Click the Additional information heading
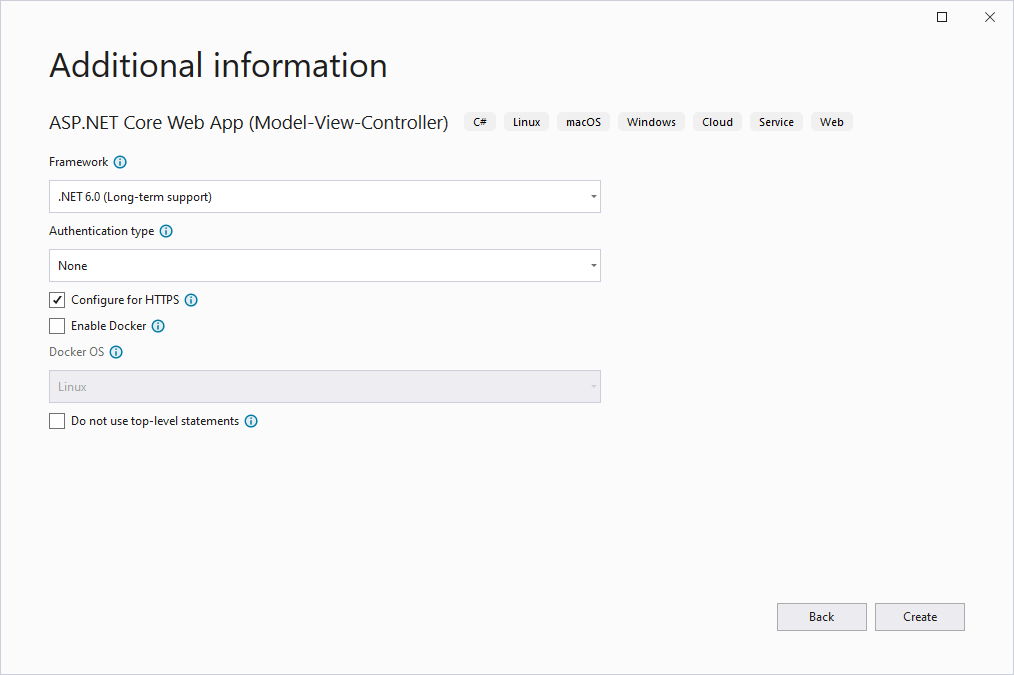The image size is (1014, 675). (219, 65)
